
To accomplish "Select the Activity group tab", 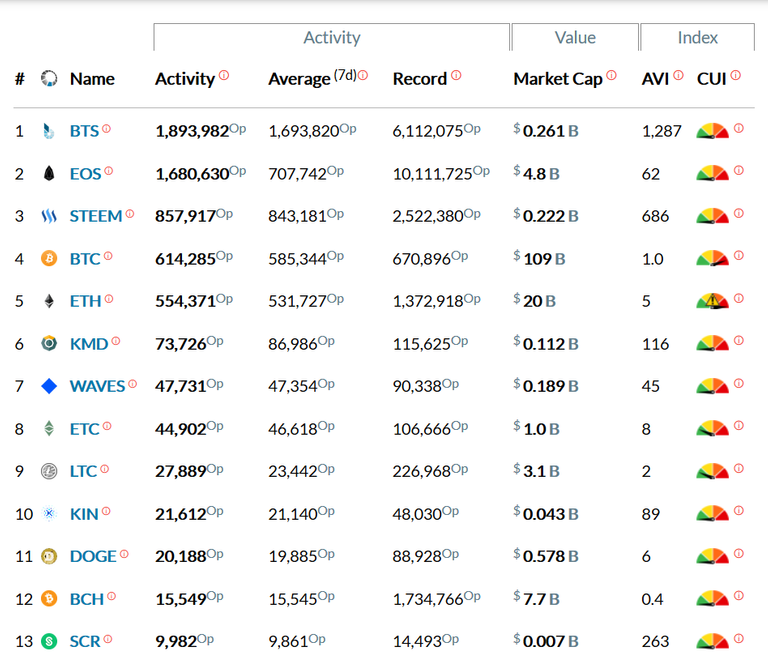I will coord(332,37).
